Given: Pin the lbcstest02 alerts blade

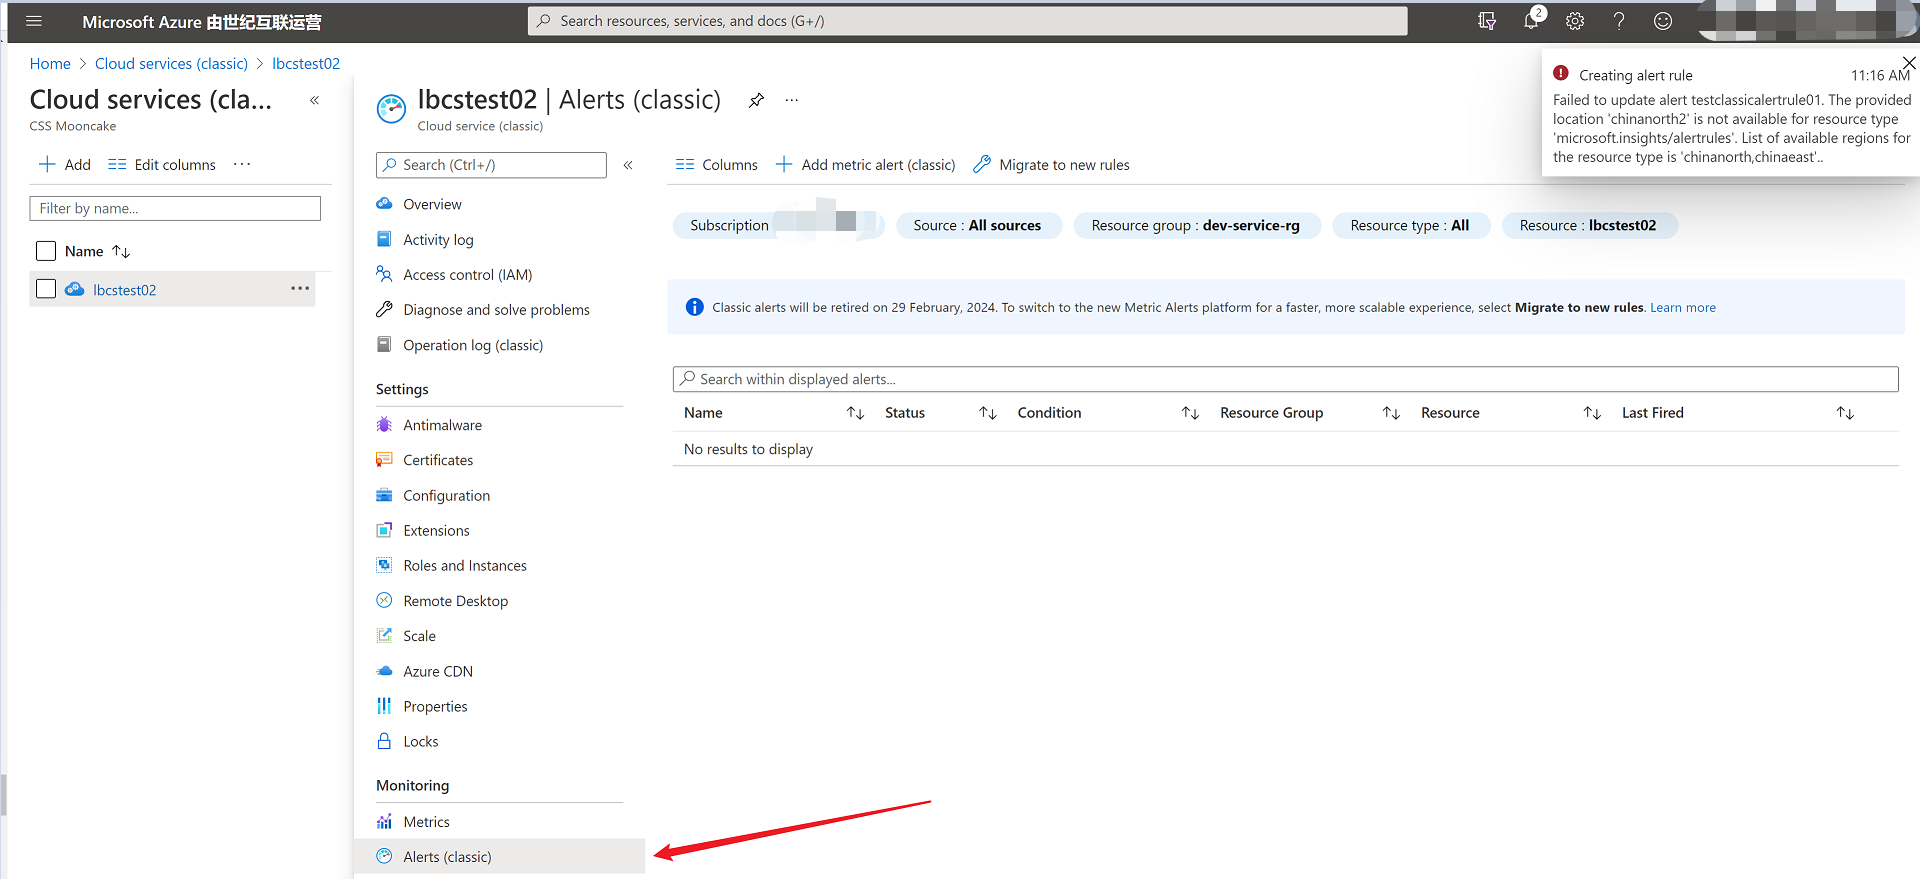Looking at the screenshot, I should pyautogui.click(x=756, y=100).
